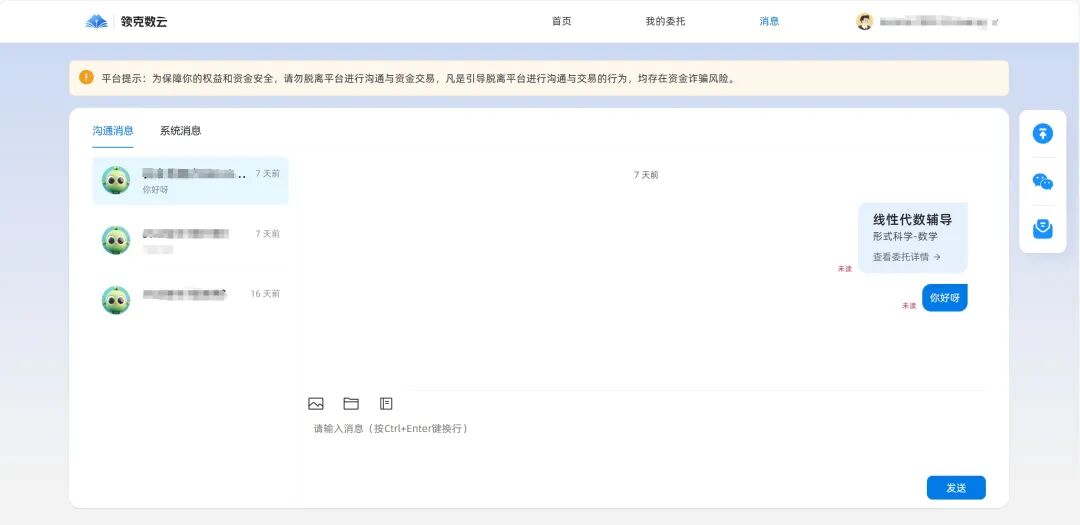Open the 消息 navigation item
Screen dimensions: 1080x525
(769, 21)
